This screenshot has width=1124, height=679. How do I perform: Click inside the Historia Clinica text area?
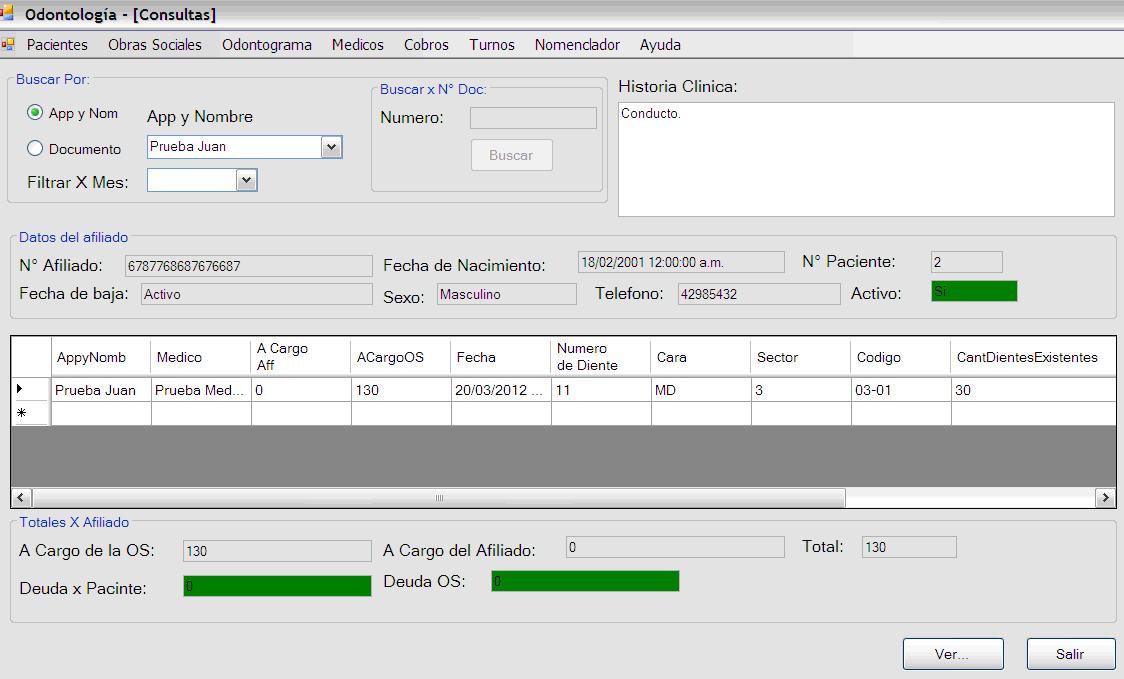pos(866,159)
